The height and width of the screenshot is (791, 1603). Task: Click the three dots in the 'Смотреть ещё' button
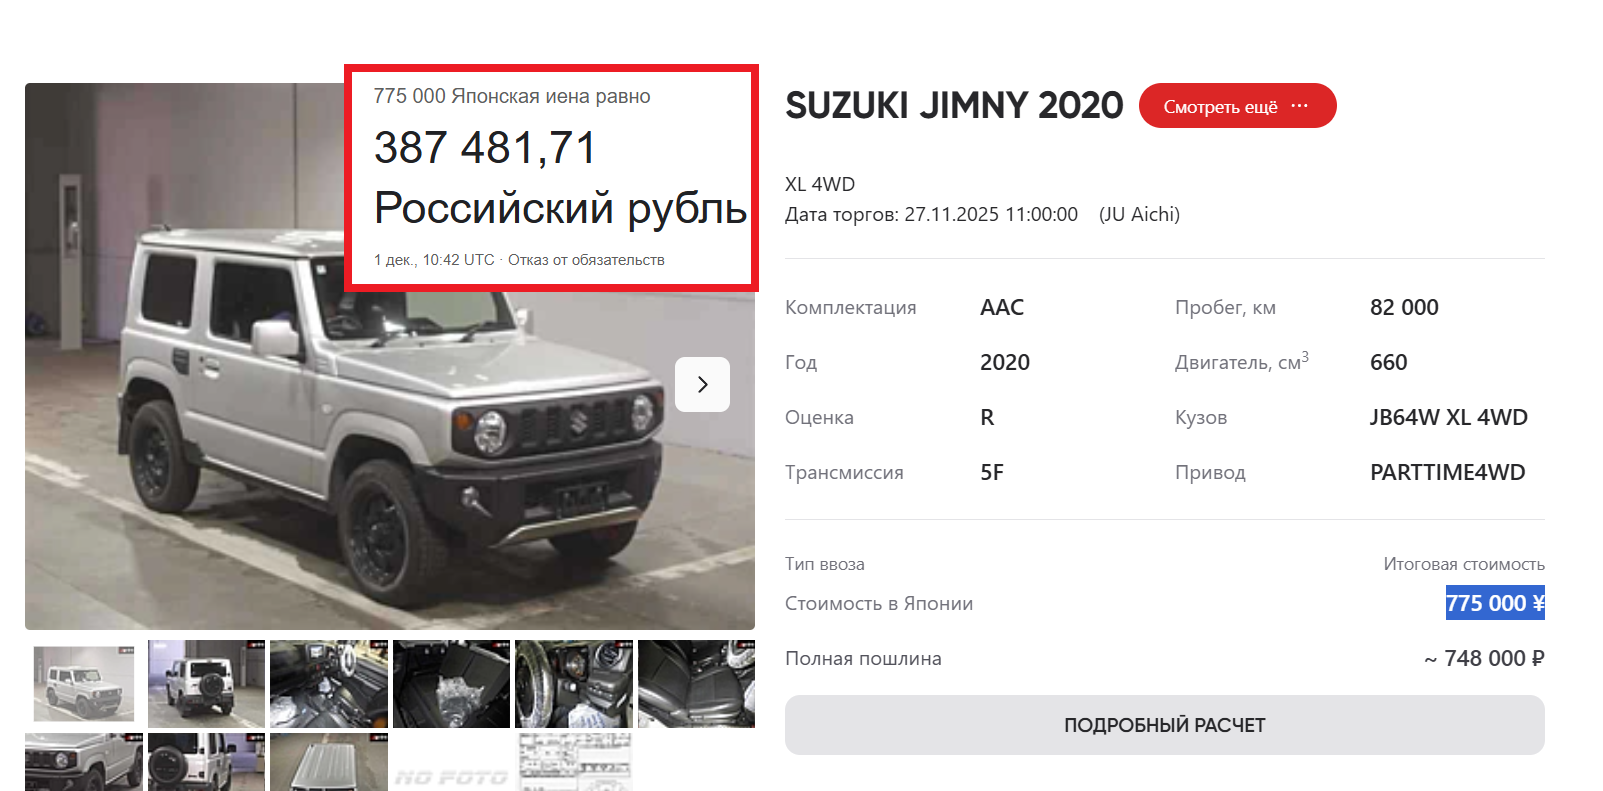1299,106
